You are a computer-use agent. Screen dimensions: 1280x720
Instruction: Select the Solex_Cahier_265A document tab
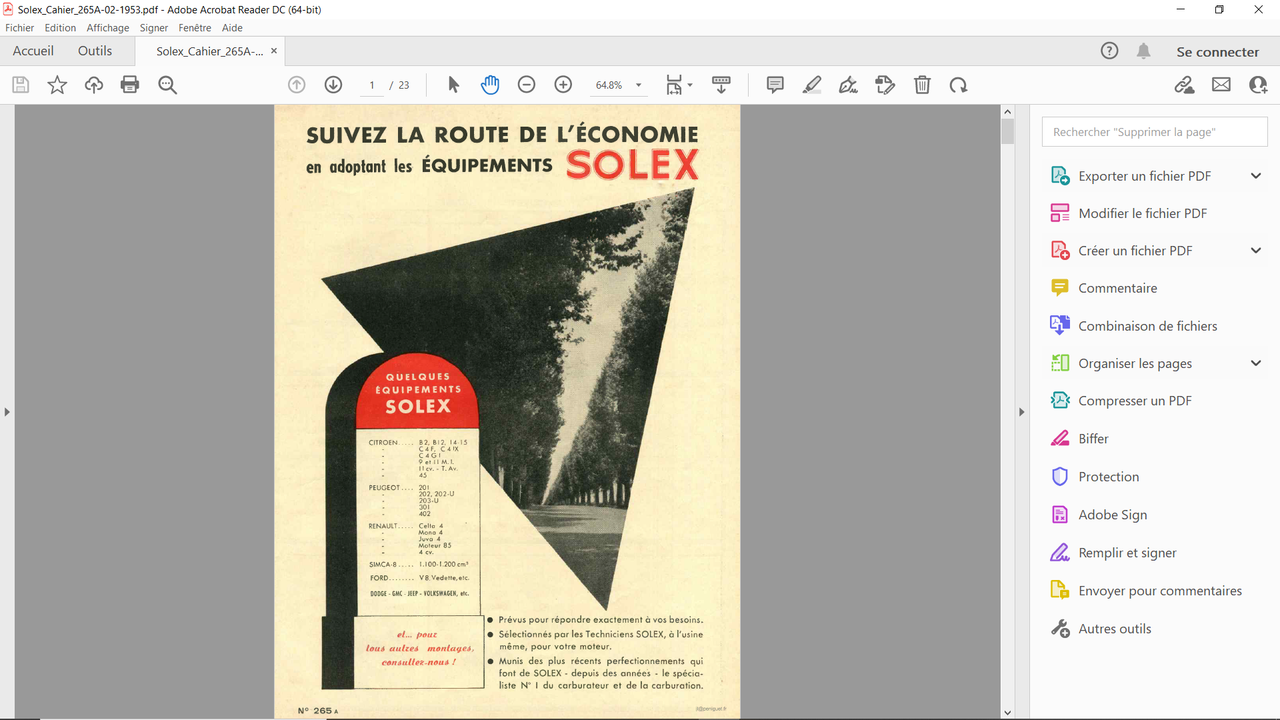tap(210, 51)
